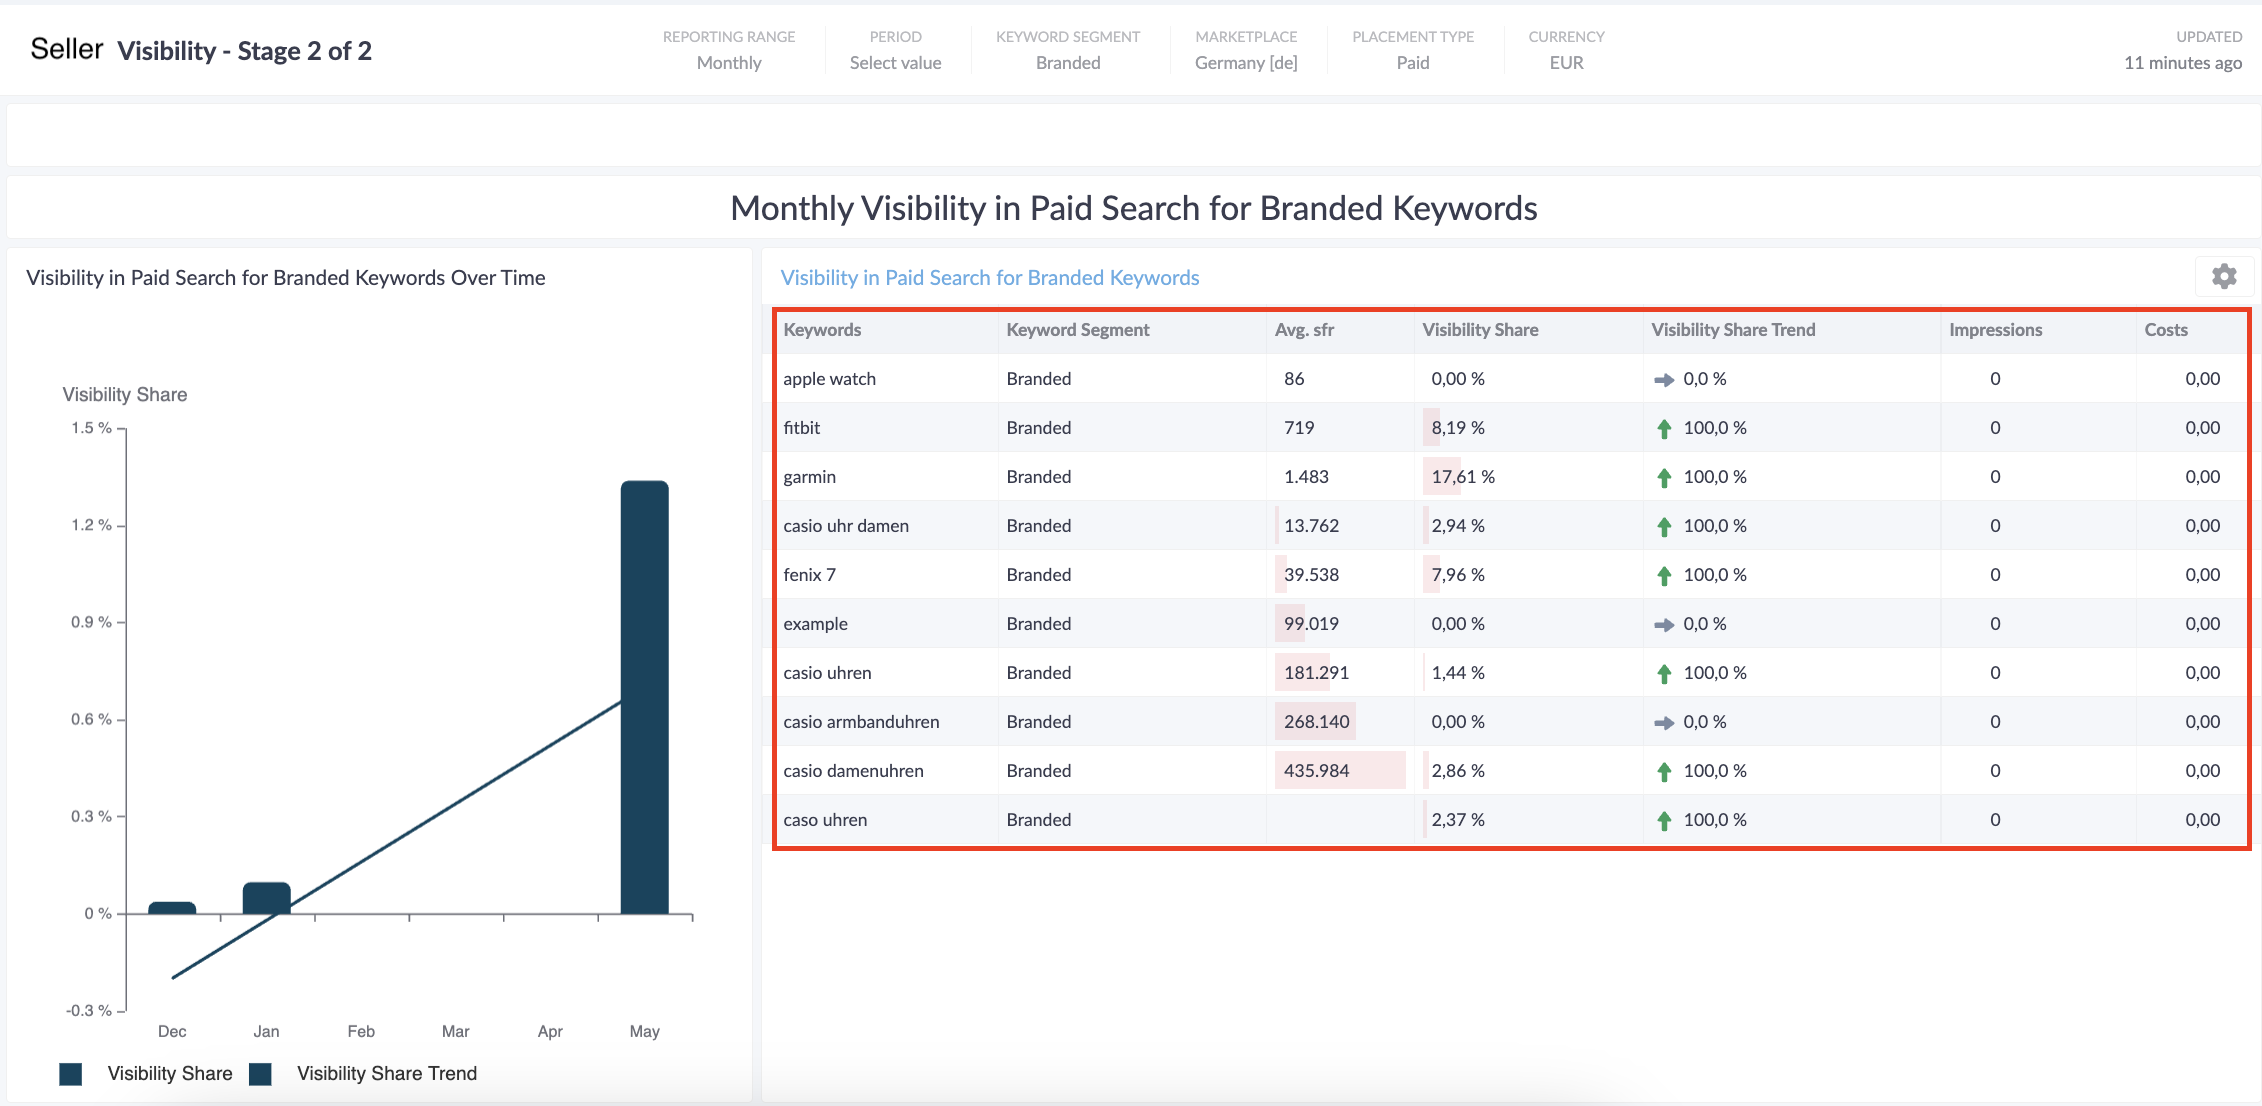Click the Jan bar in the chart

pyautogui.click(x=267, y=898)
